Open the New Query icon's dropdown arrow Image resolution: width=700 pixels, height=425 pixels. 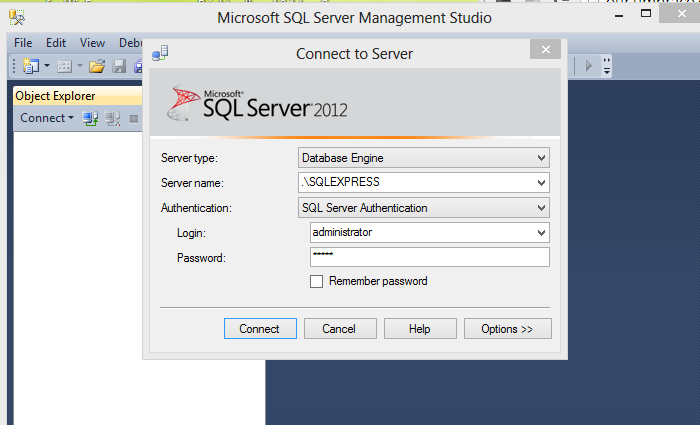[x=47, y=66]
